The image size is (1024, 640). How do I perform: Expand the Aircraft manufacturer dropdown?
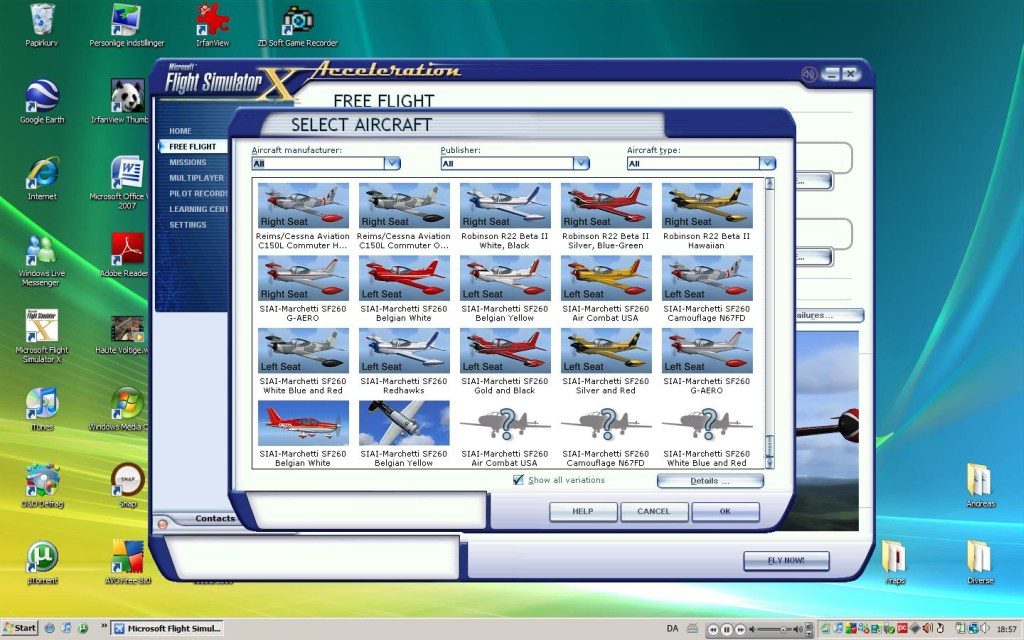tap(392, 163)
